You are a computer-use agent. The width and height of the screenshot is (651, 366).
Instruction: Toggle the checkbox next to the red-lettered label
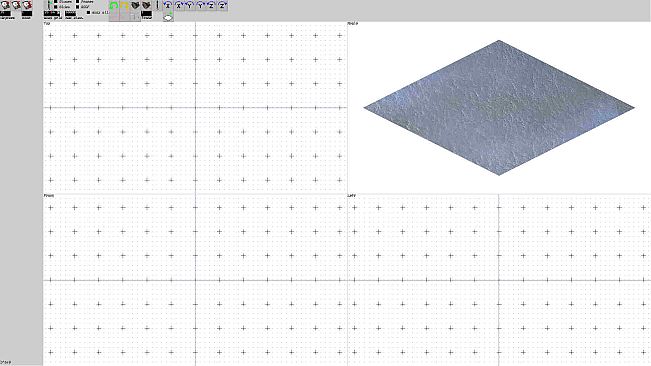tap(56, 2)
